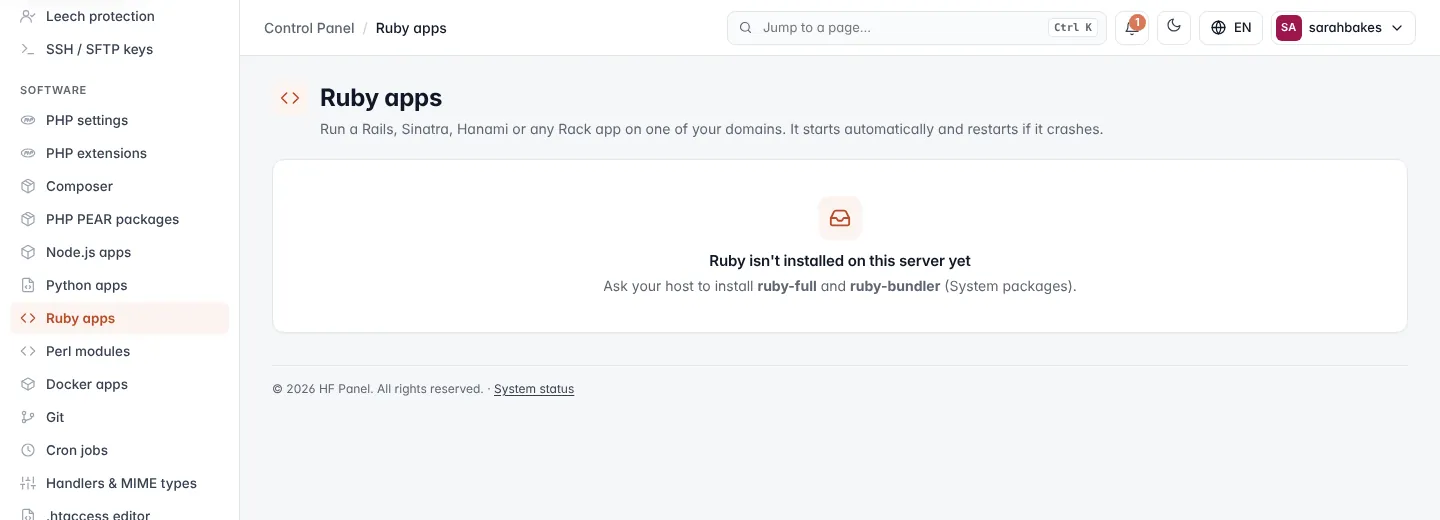Click the Control Panel breadcrumb link
Image resolution: width=1440 pixels, height=520 pixels.
coord(309,28)
